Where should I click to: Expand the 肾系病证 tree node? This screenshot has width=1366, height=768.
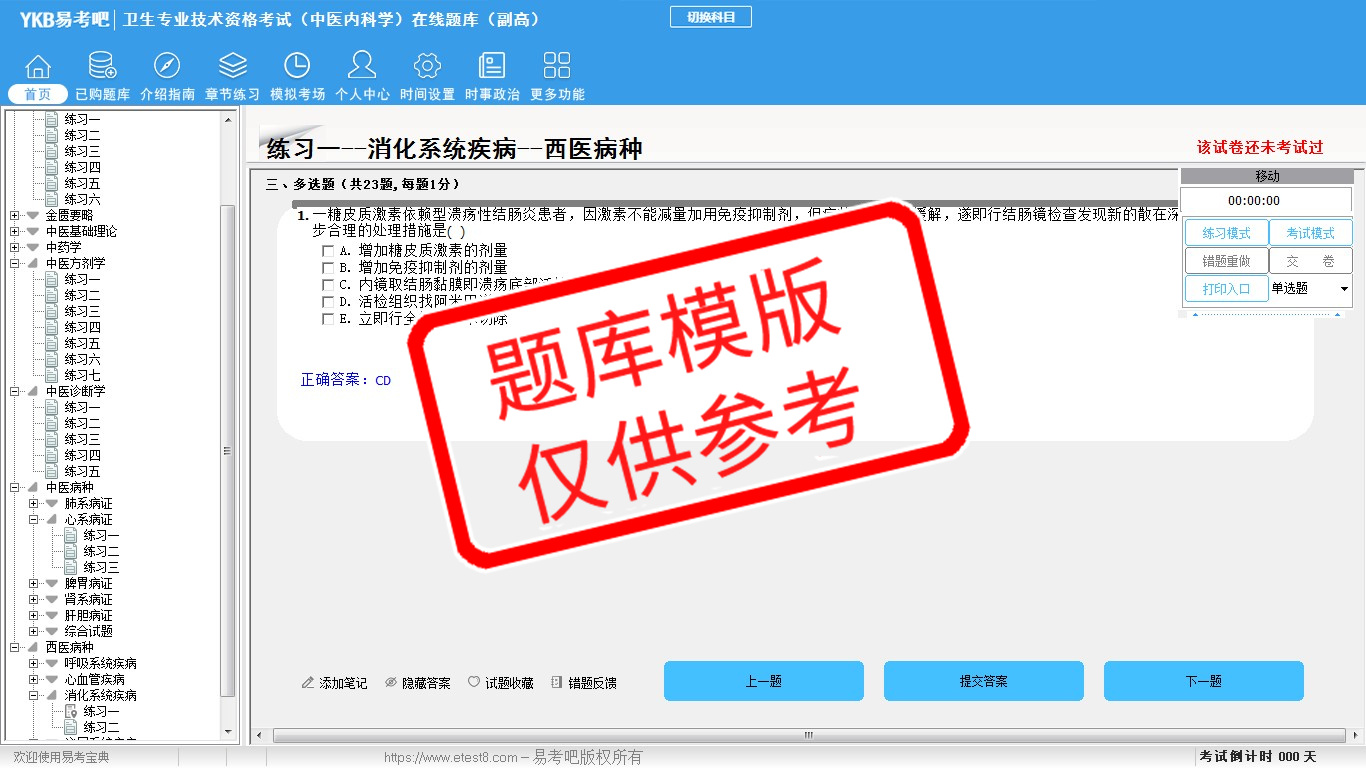click(34, 599)
